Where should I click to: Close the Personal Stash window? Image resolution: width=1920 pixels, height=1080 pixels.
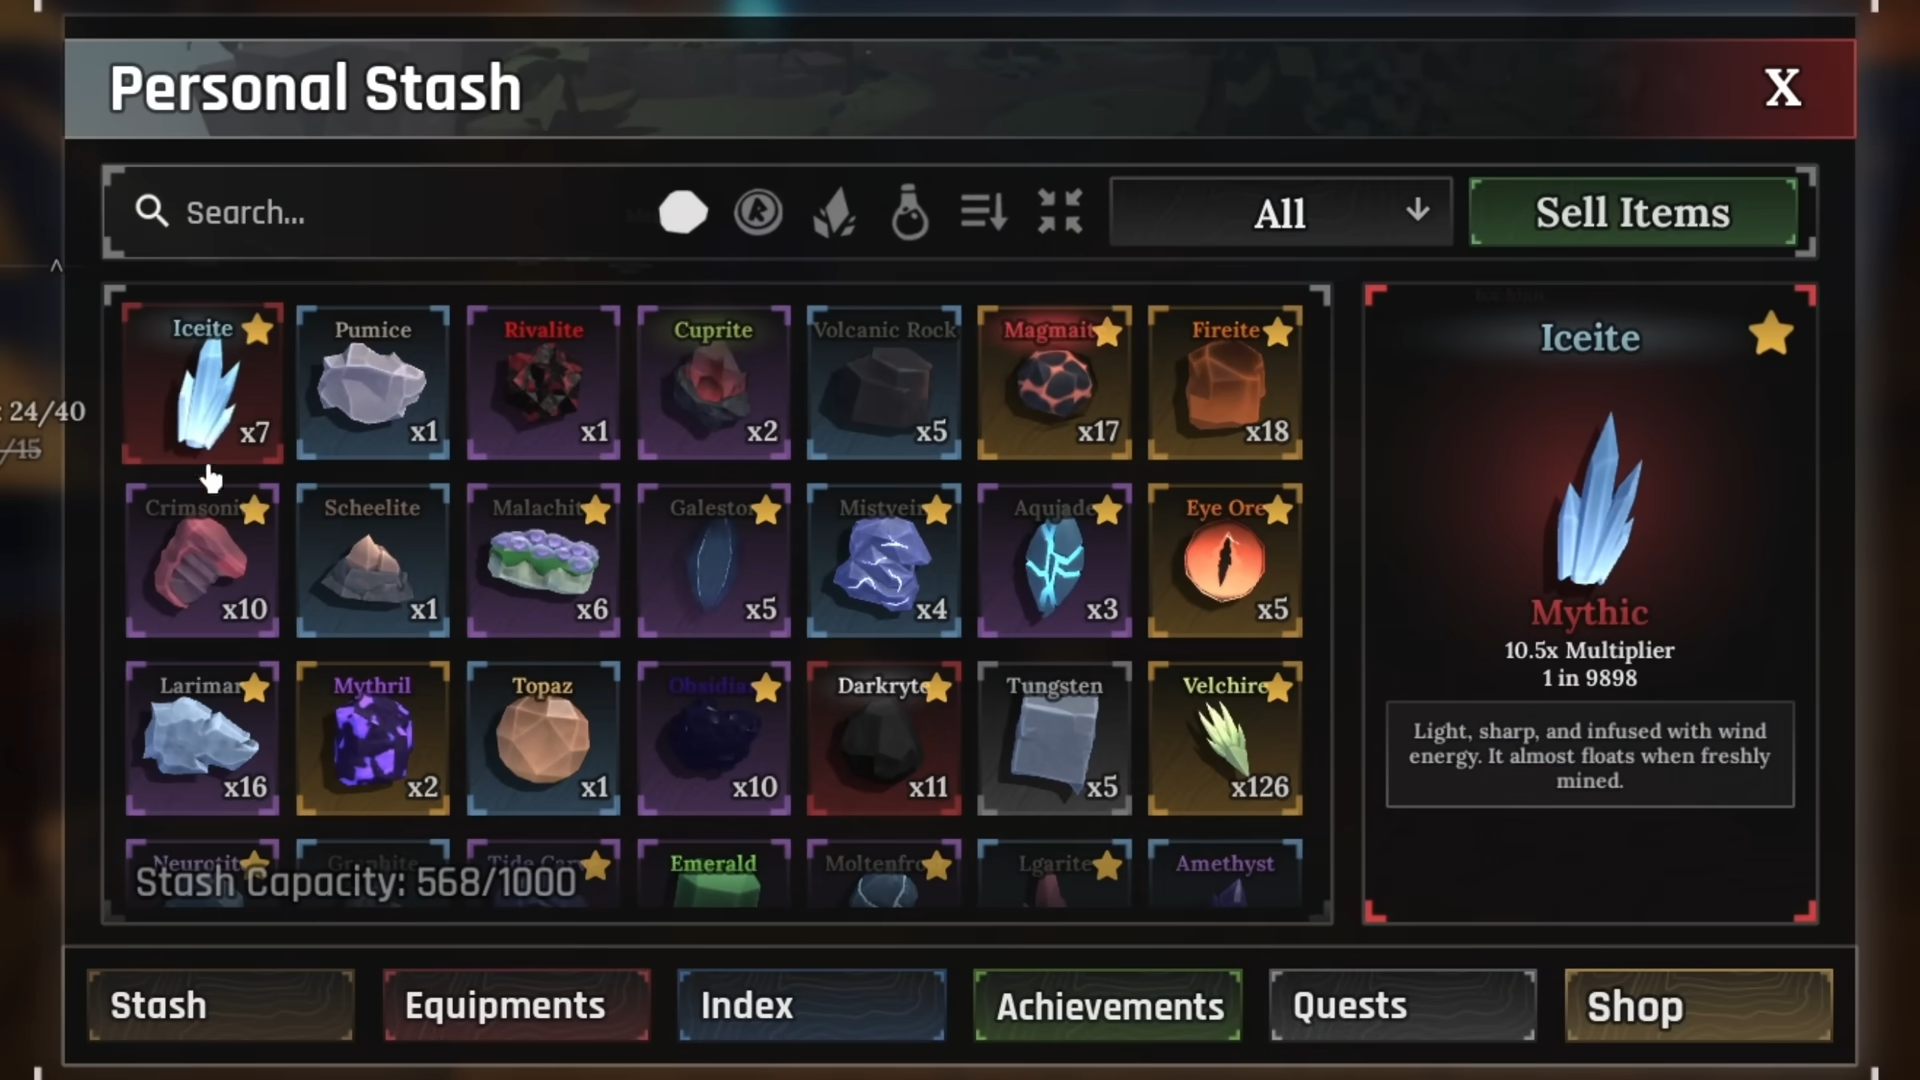1782,88
